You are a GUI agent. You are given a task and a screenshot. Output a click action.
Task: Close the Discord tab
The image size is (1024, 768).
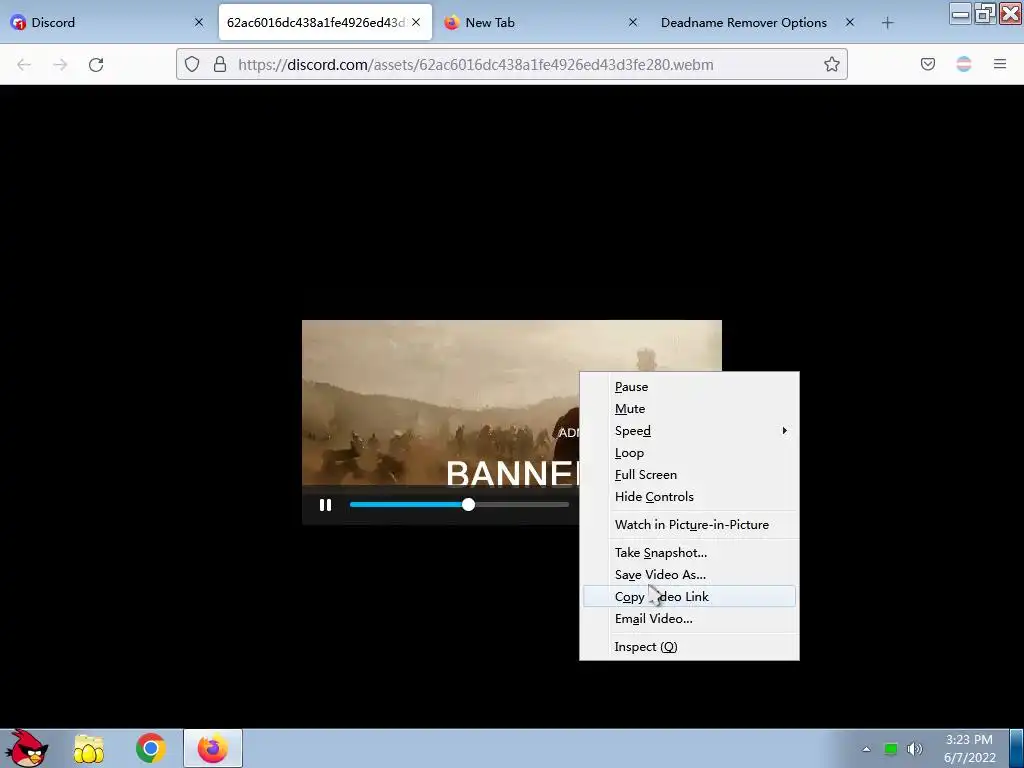tap(199, 22)
